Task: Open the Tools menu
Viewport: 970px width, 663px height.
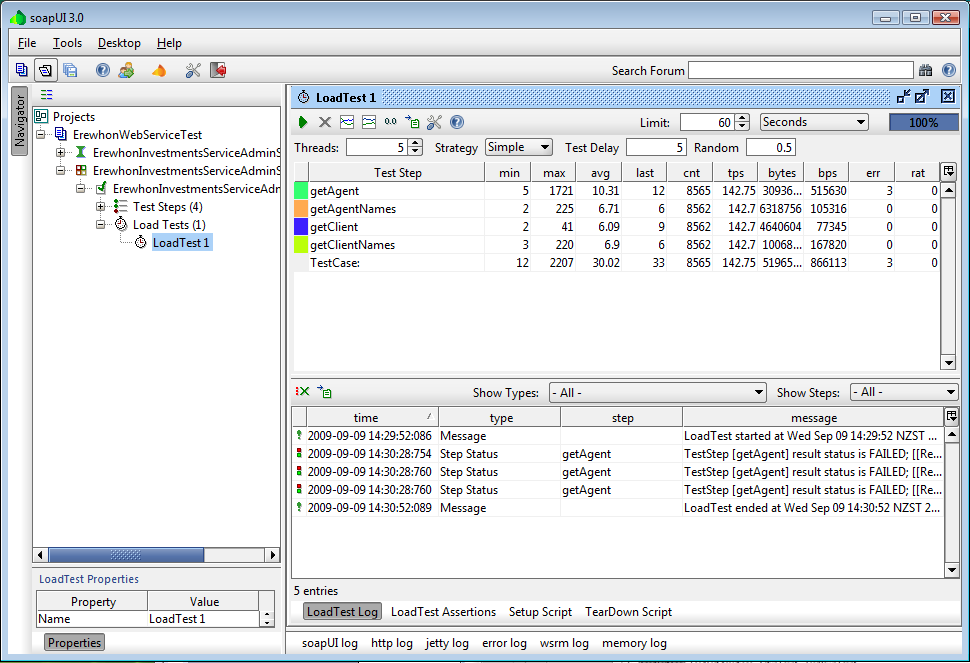Action: 67,43
